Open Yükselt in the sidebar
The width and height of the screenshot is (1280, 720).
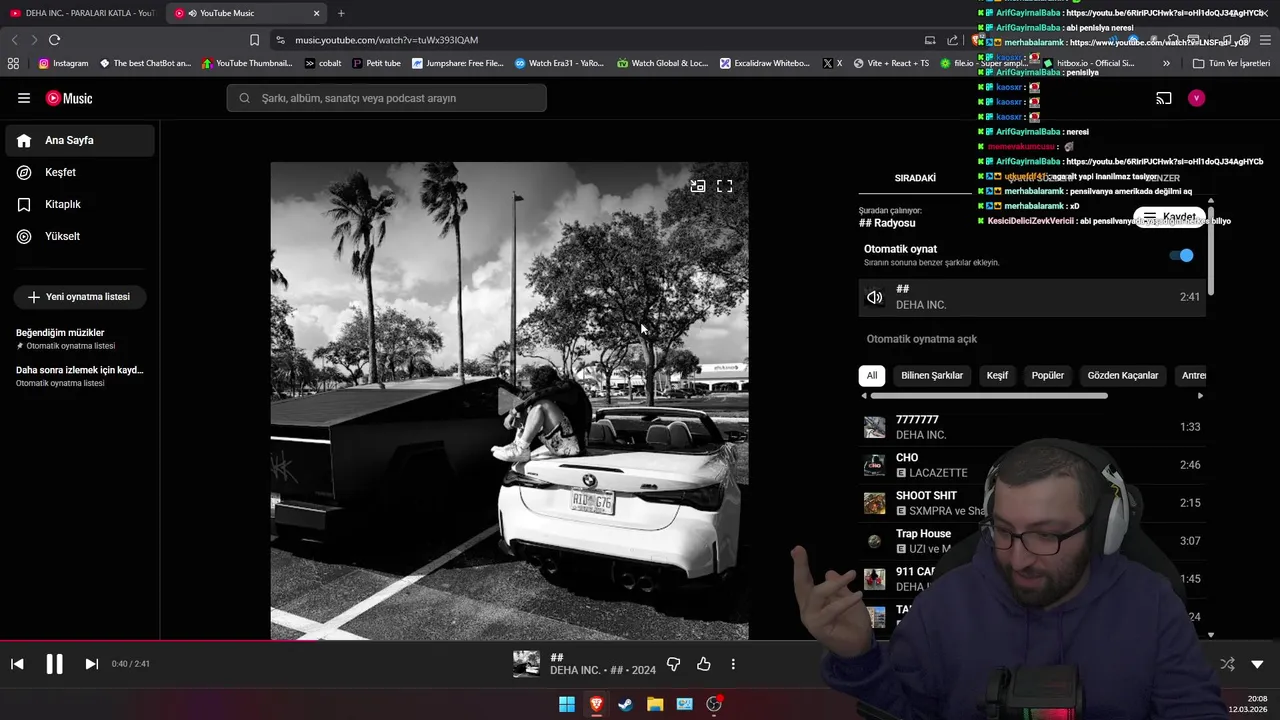coord(80,236)
